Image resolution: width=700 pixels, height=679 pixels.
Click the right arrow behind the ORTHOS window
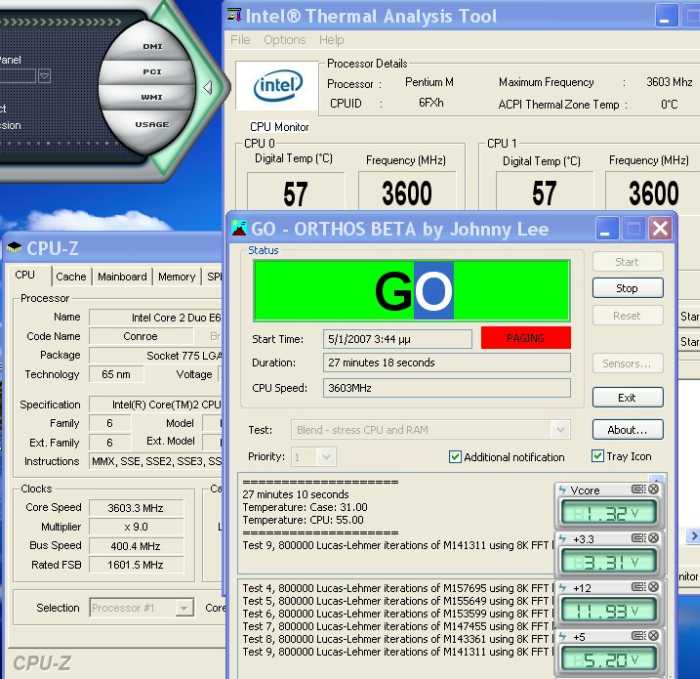tap(694, 536)
